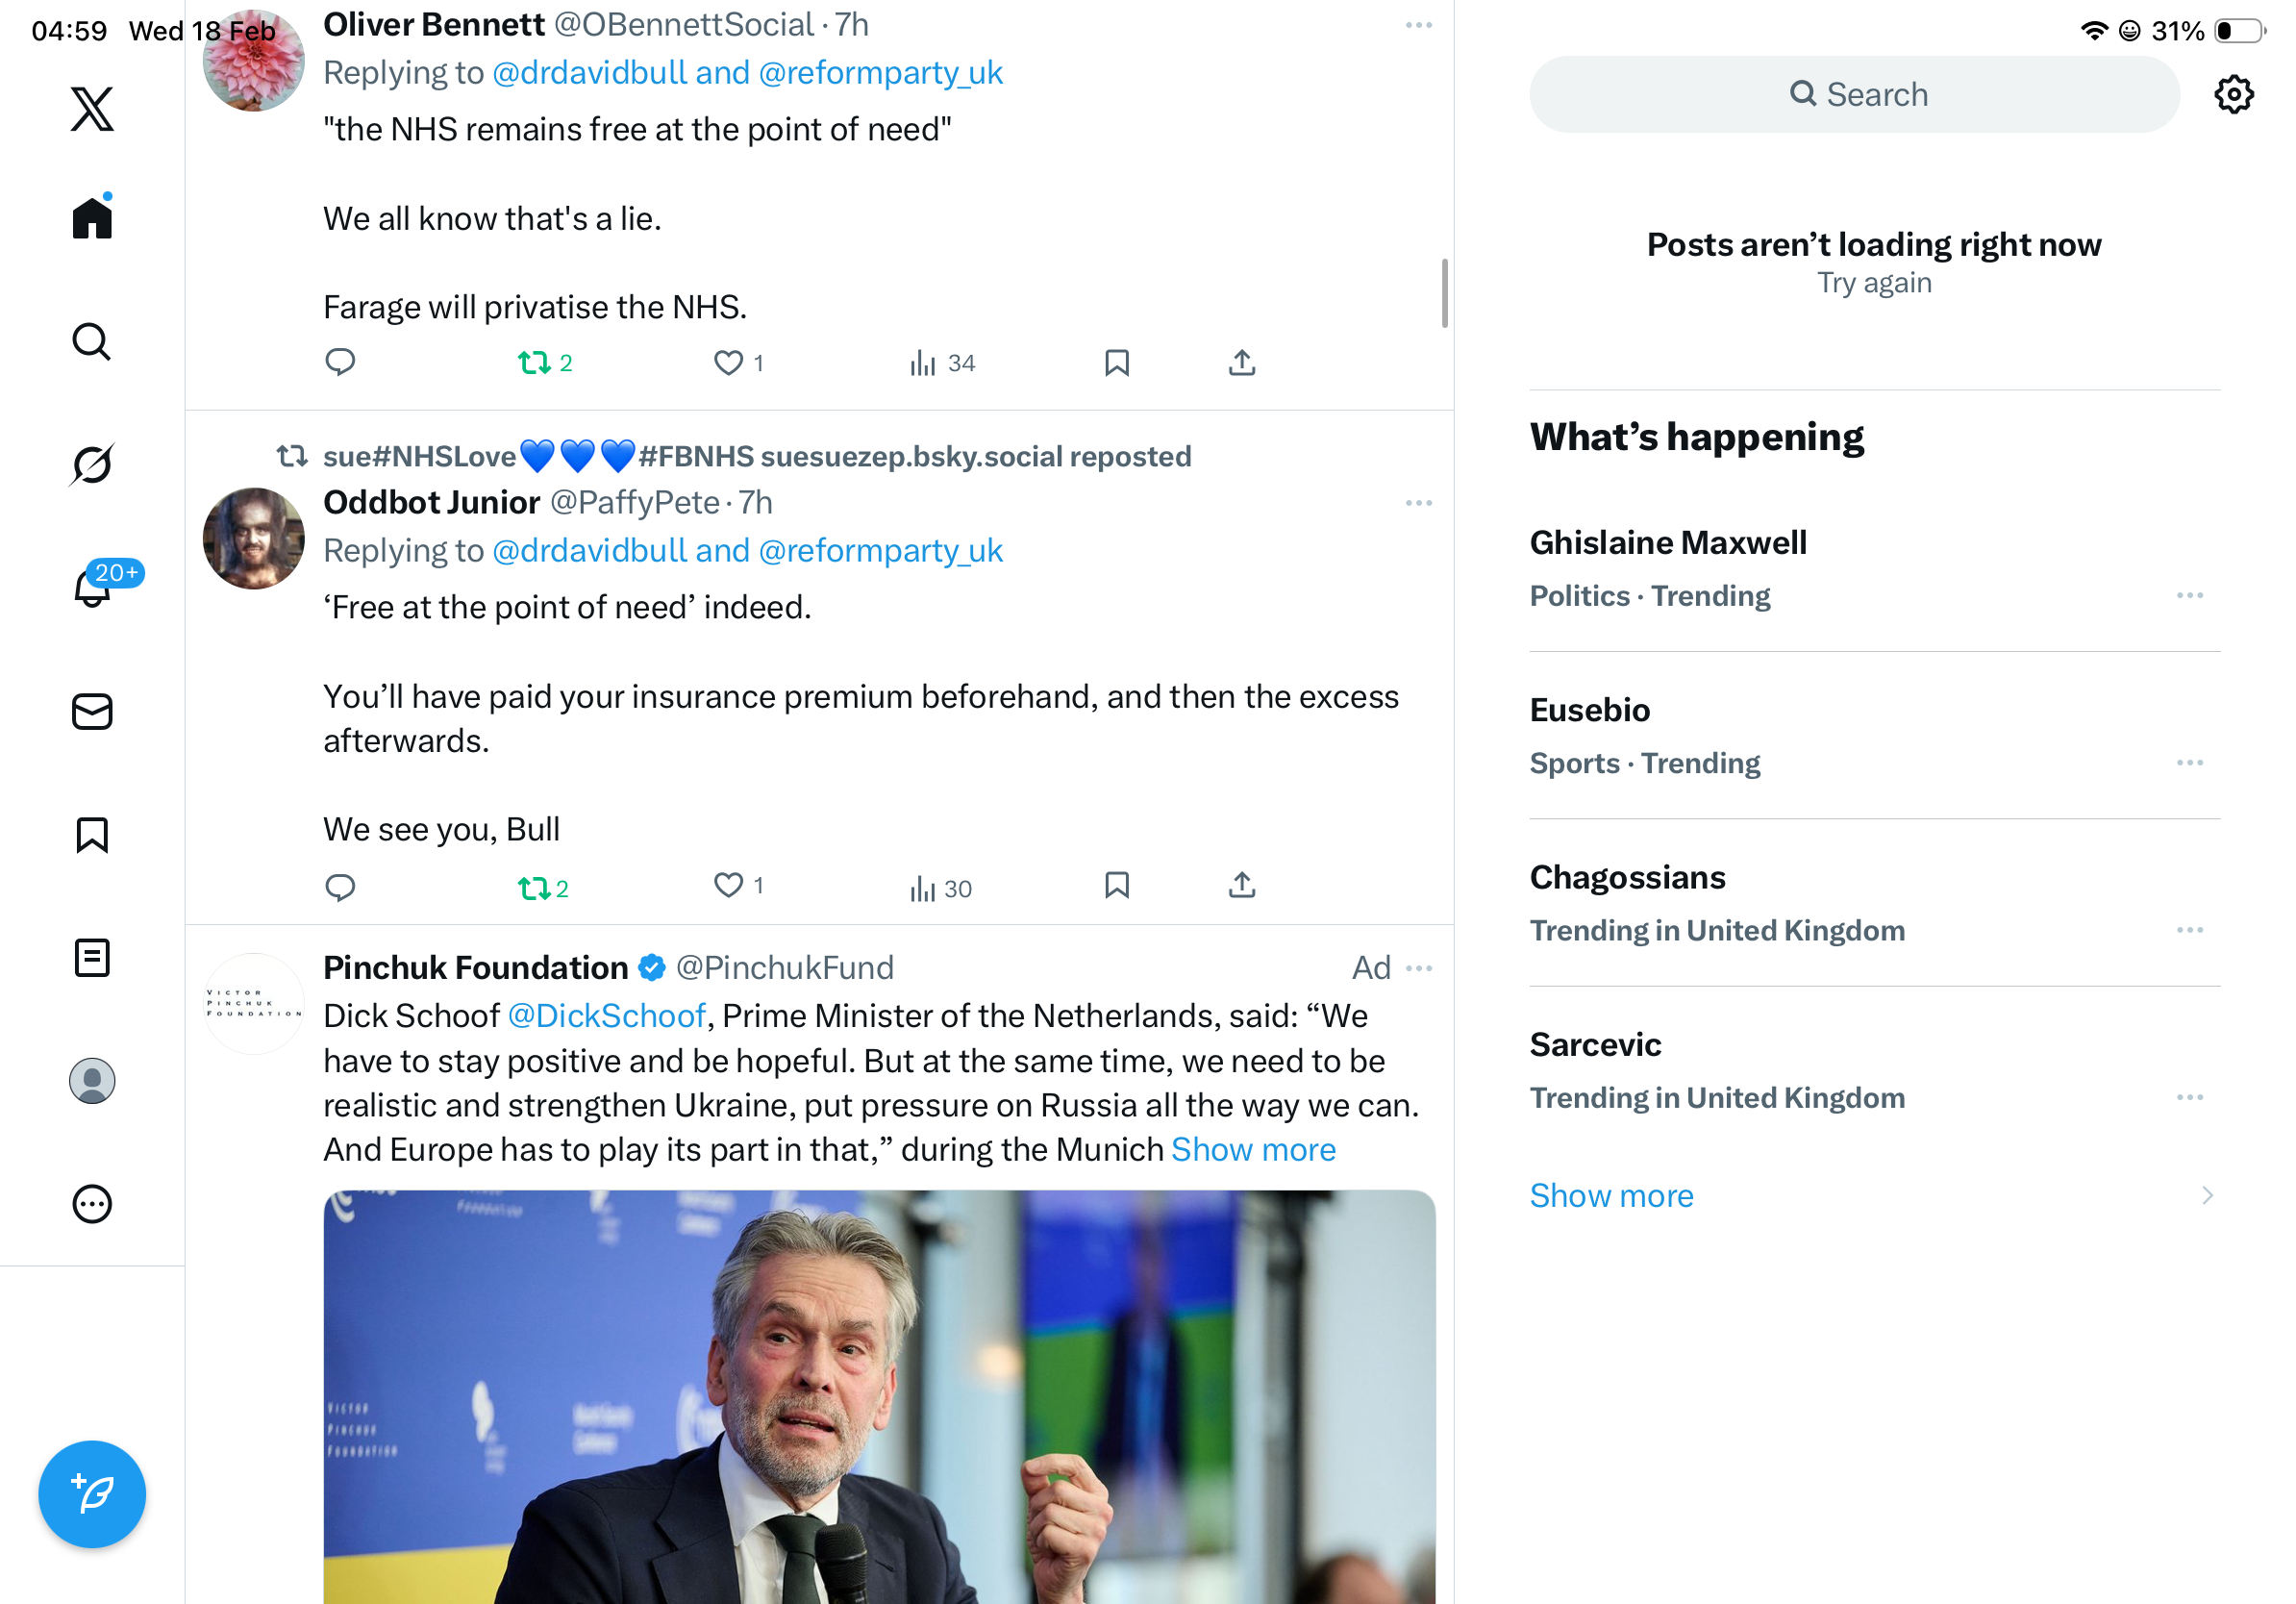2296x1604 pixels.
Task: Undo repost on Oliver Bennett's post
Action: click(x=534, y=362)
